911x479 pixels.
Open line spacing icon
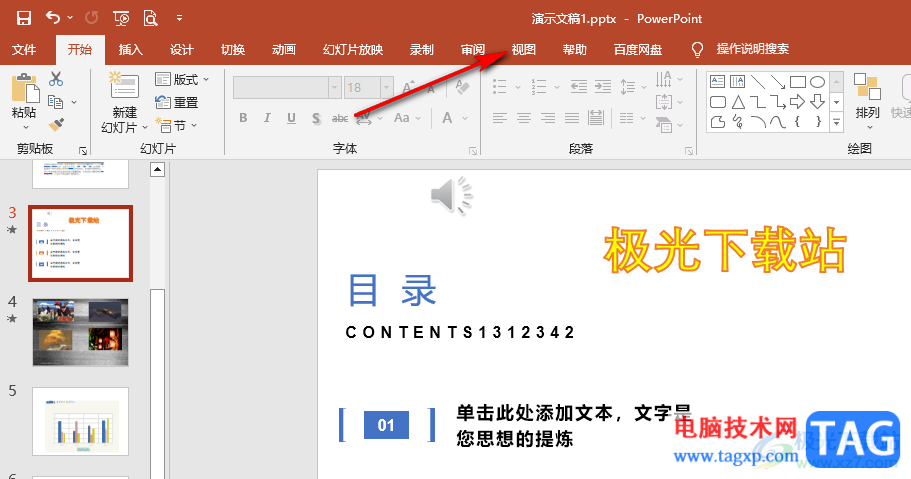tap(627, 87)
